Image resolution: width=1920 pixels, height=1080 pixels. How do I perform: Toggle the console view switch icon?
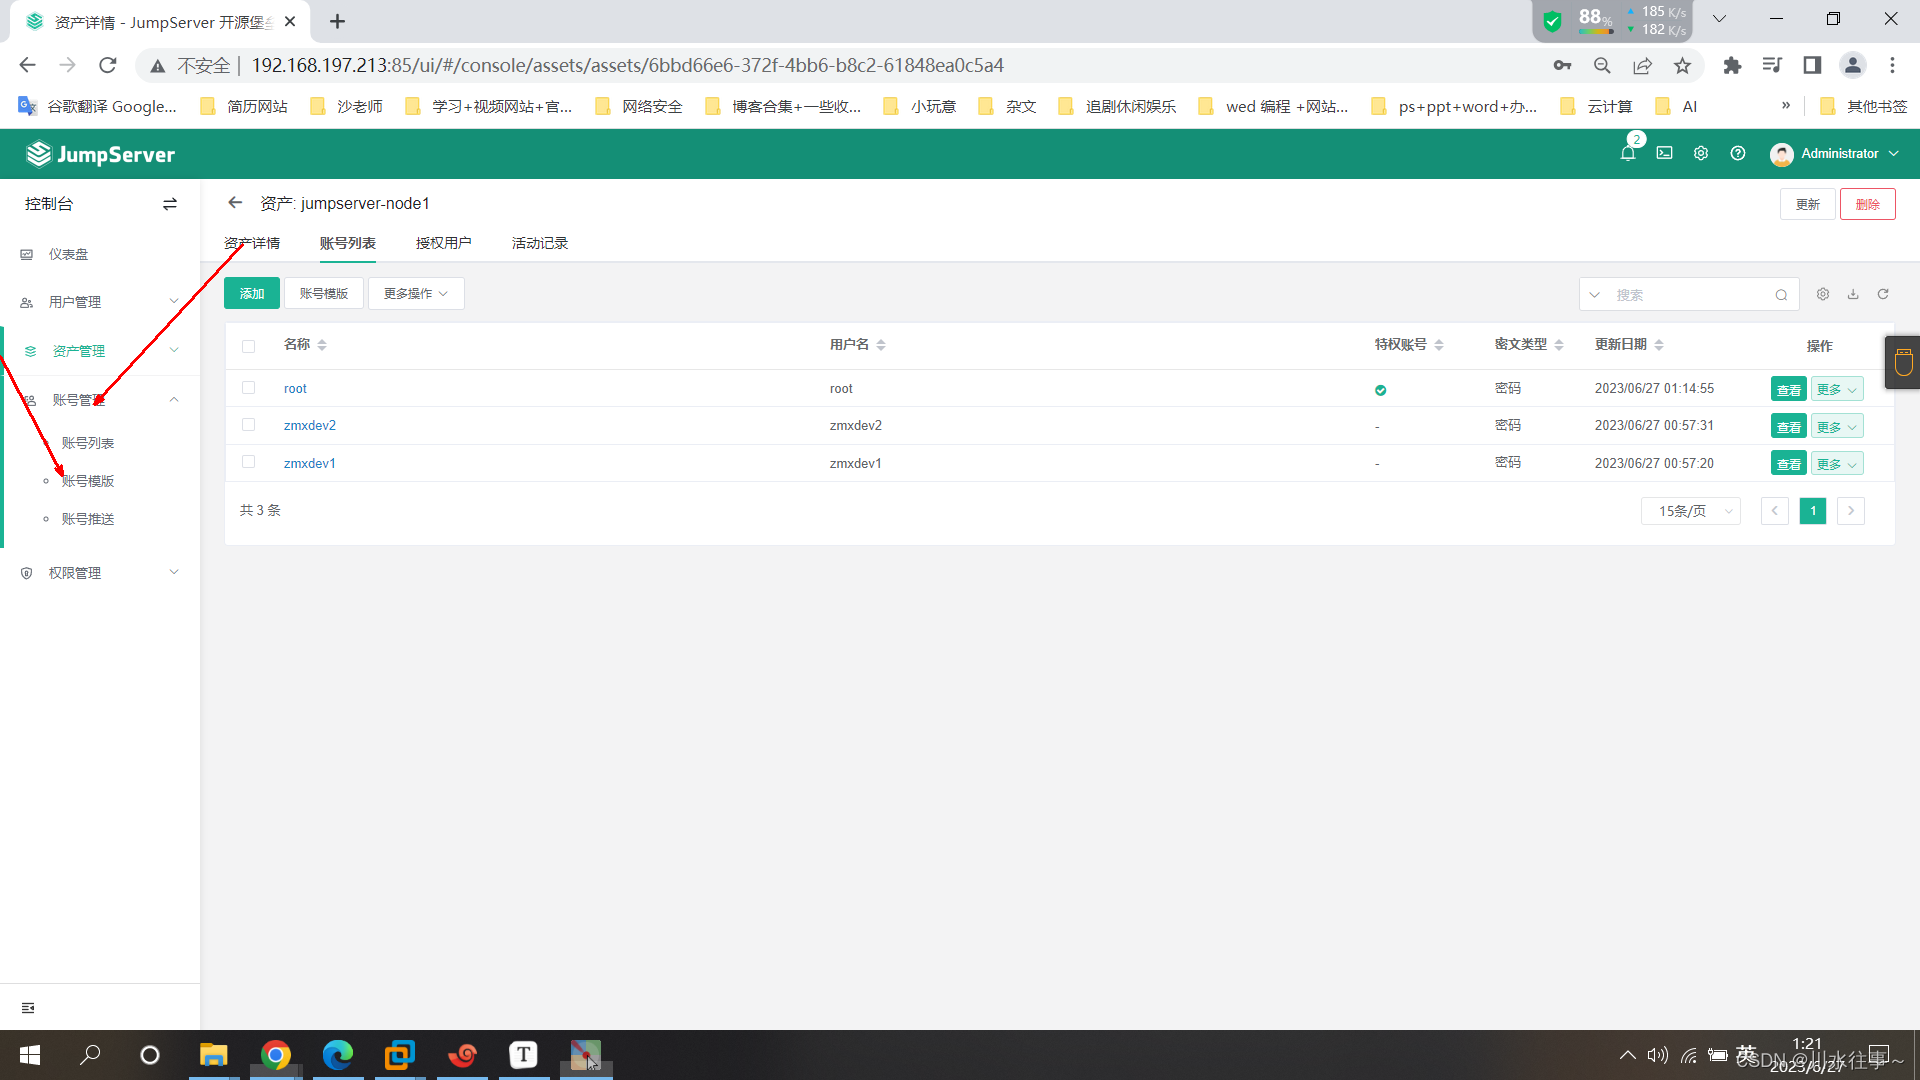tap(170, 204)
